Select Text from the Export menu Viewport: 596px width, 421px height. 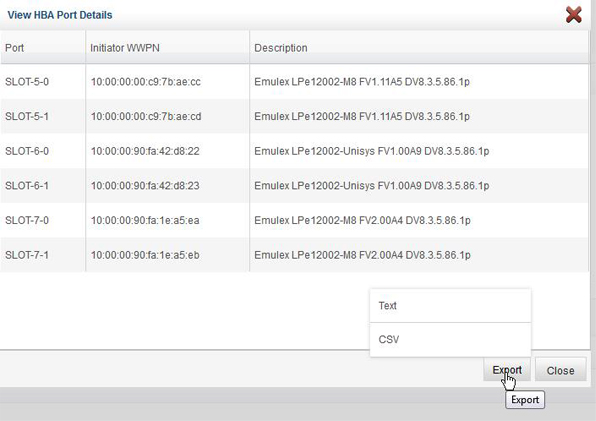tap(450, 306)
